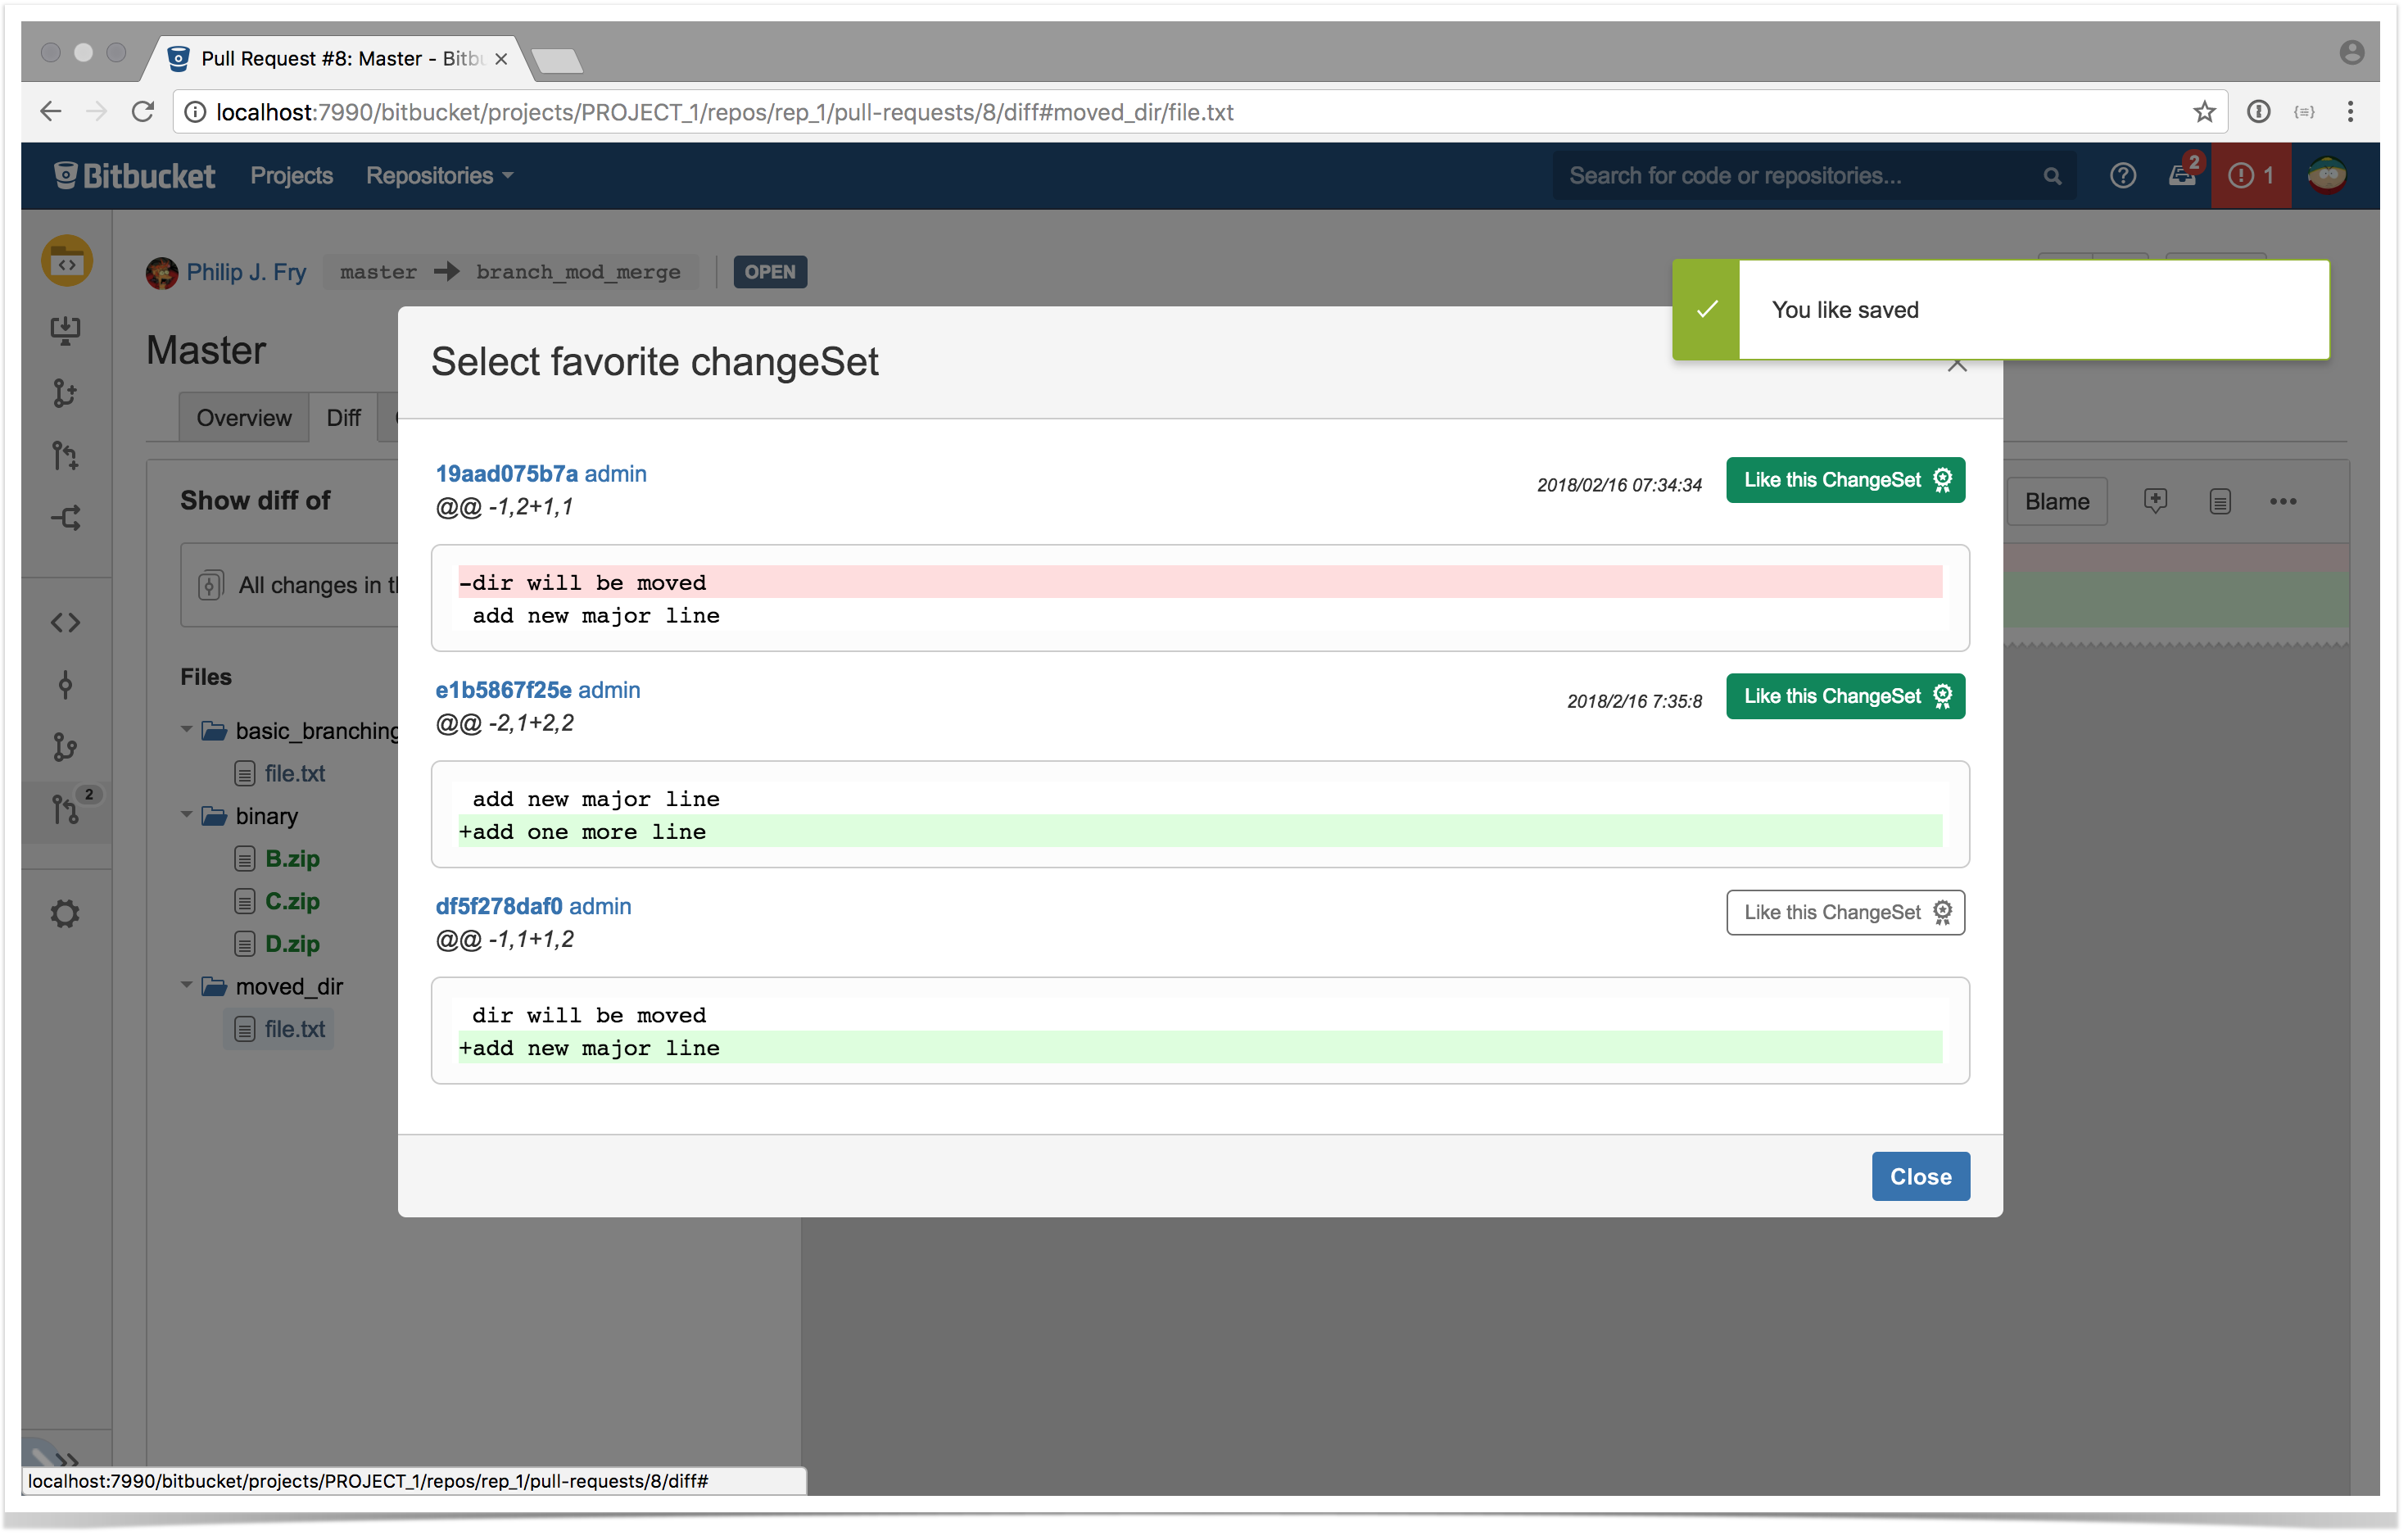Collapse the moved_dir folder
This screenshot has height=1536, width=2408.
pyautogui.click(x=187, y=986)
